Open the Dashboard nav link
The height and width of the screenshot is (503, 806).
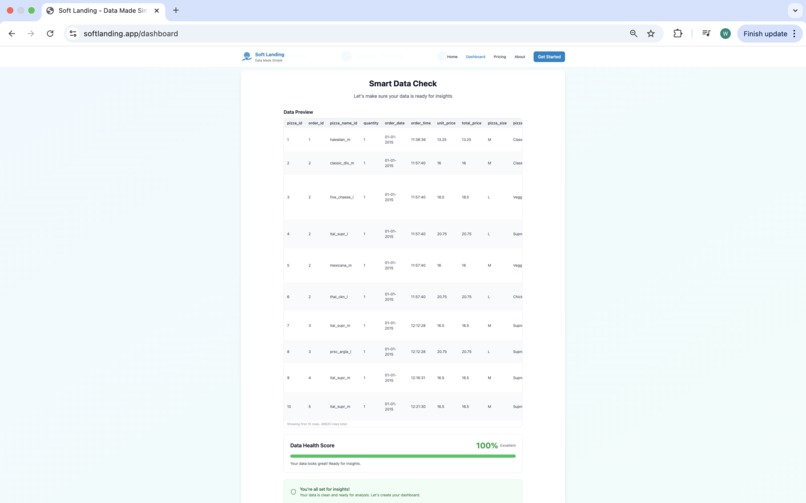(475, 57)
